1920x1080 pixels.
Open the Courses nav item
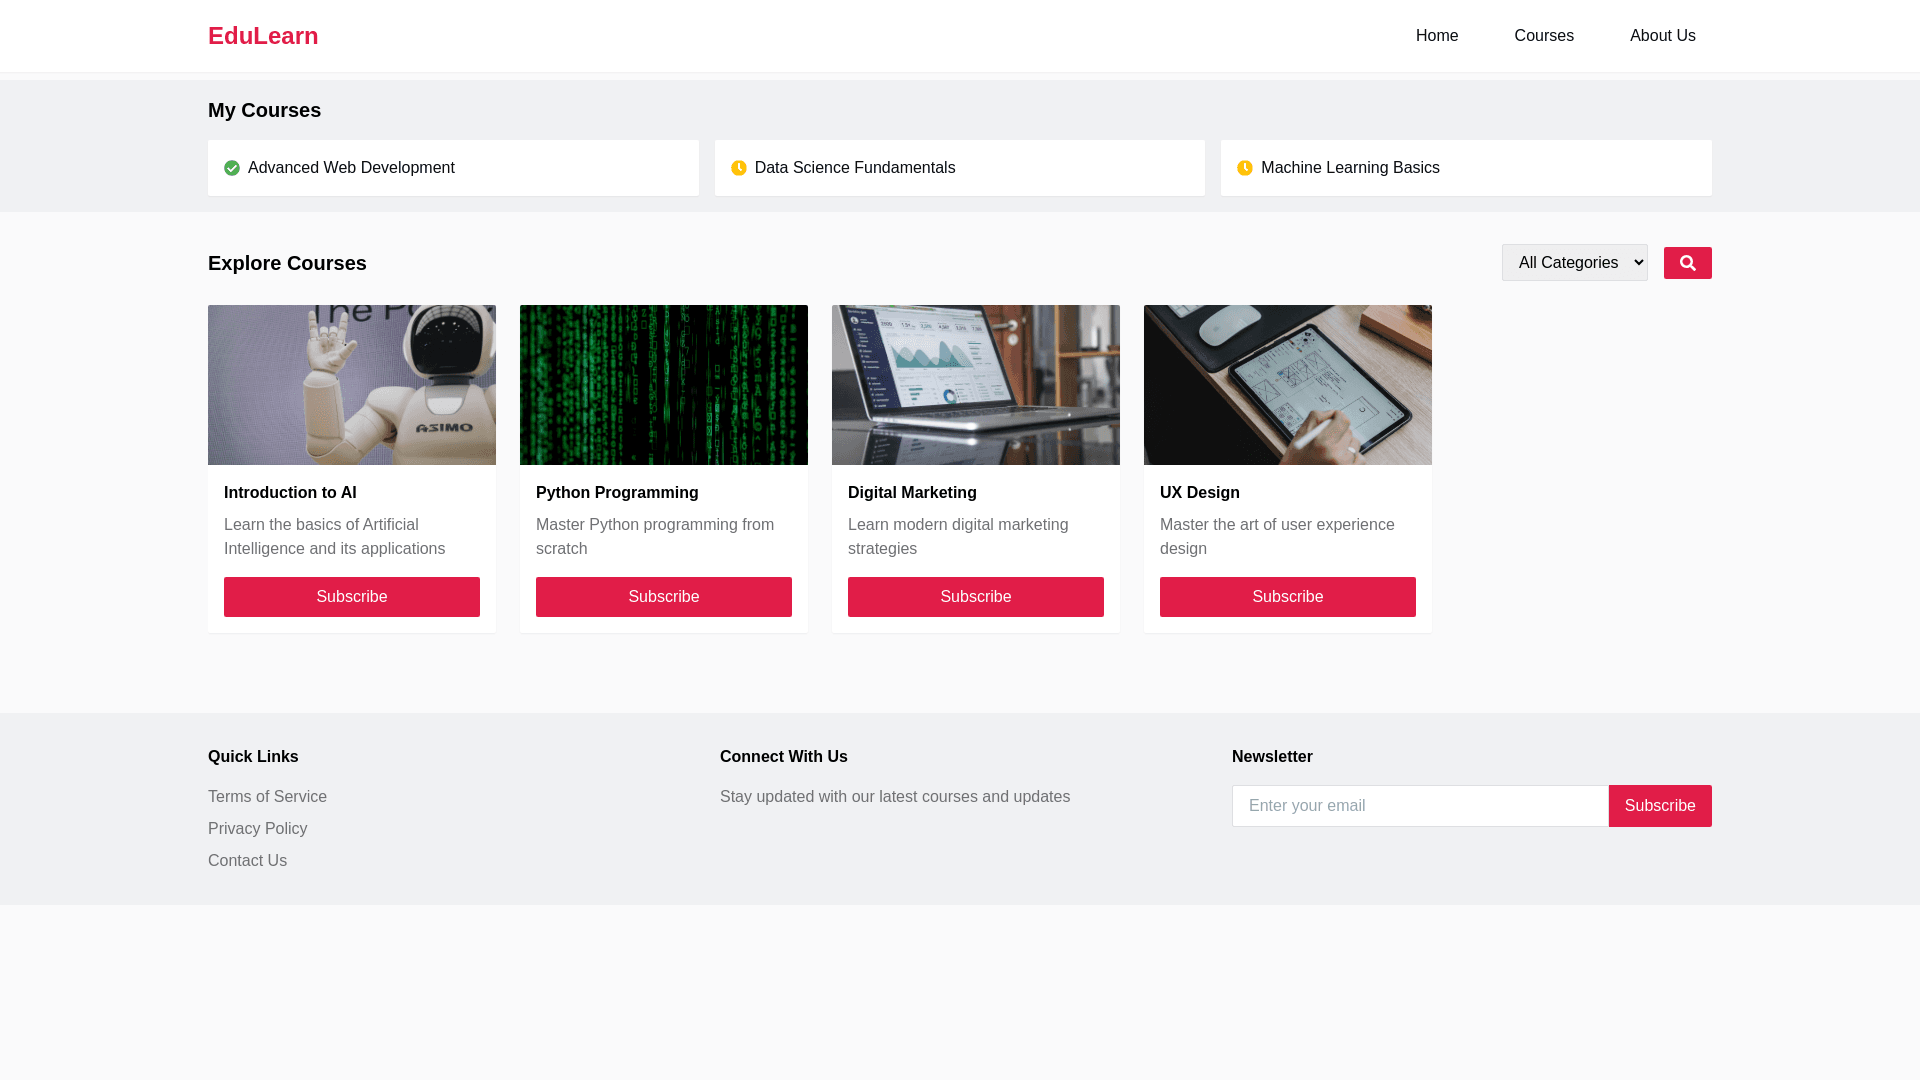tap(1543, 36)
